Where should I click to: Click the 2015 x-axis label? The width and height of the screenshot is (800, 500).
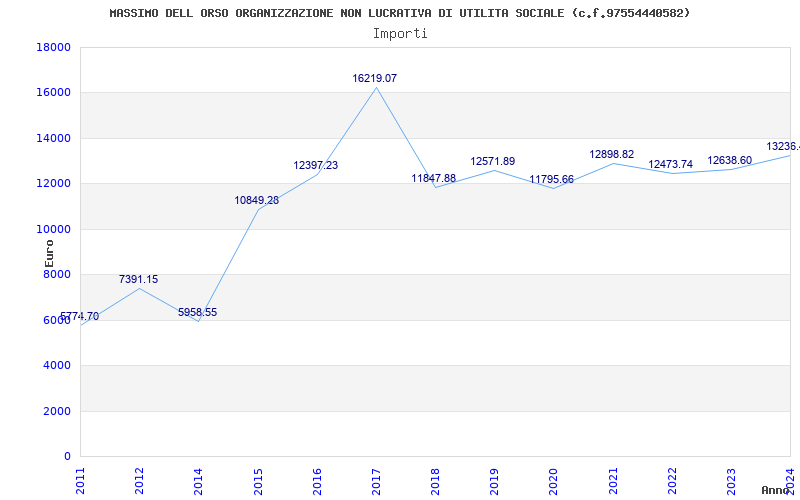258,481
